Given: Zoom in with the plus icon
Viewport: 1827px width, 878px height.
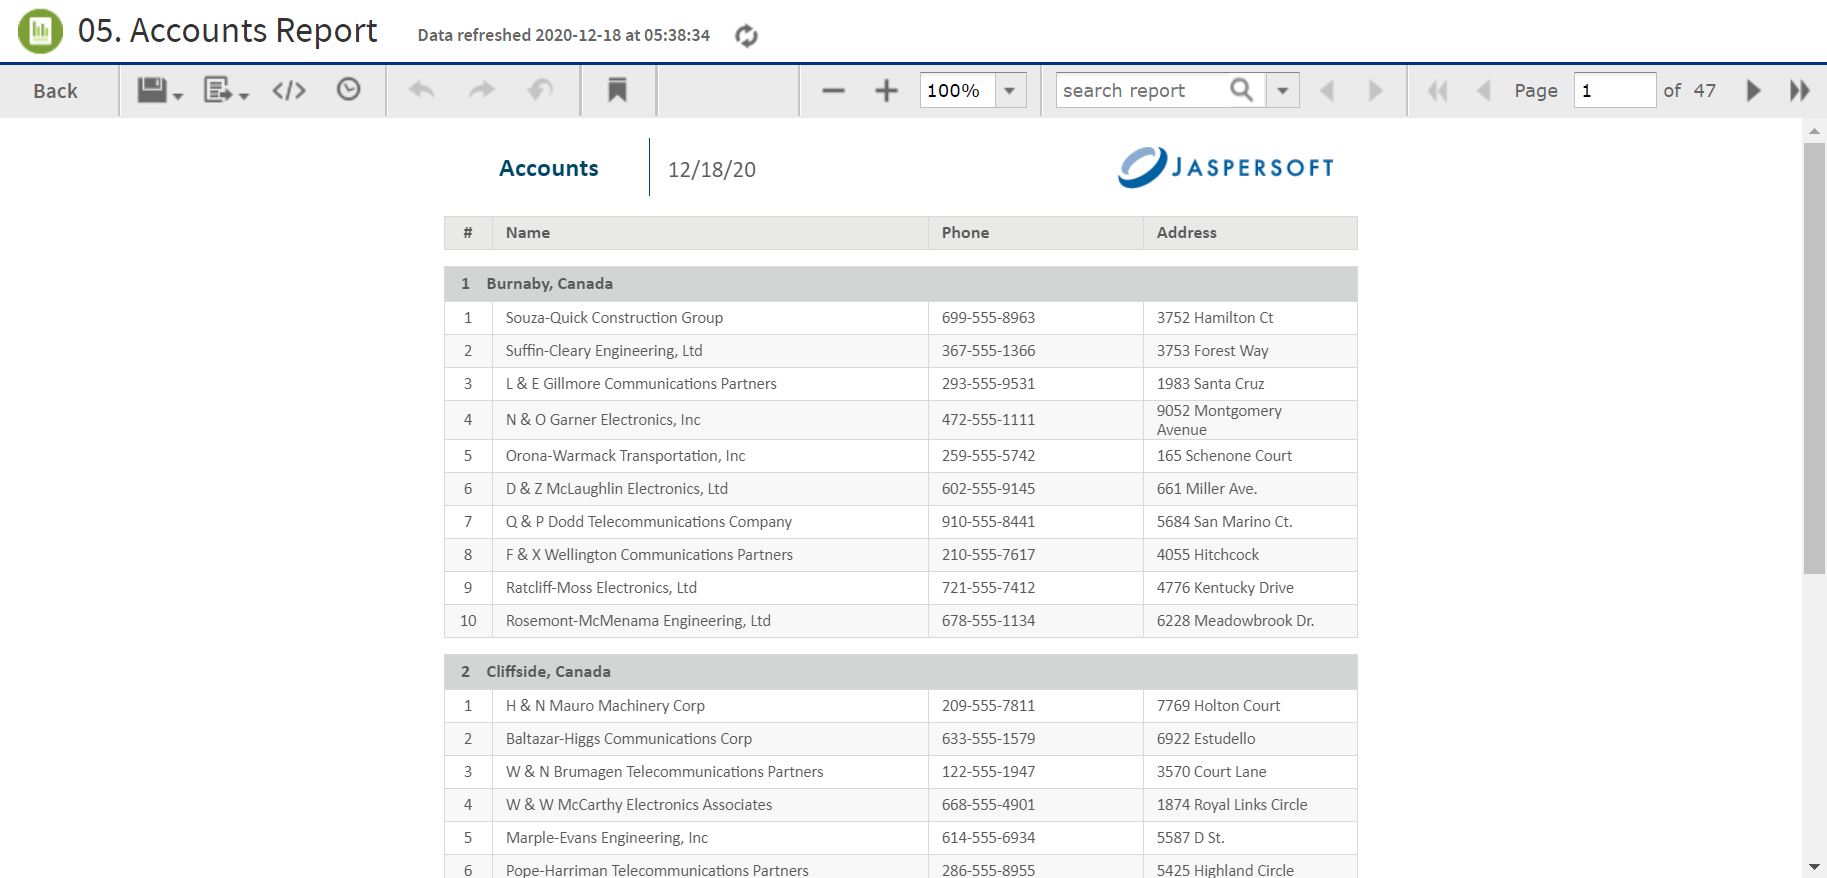Looking at the screenshot, I should point(886,91).
